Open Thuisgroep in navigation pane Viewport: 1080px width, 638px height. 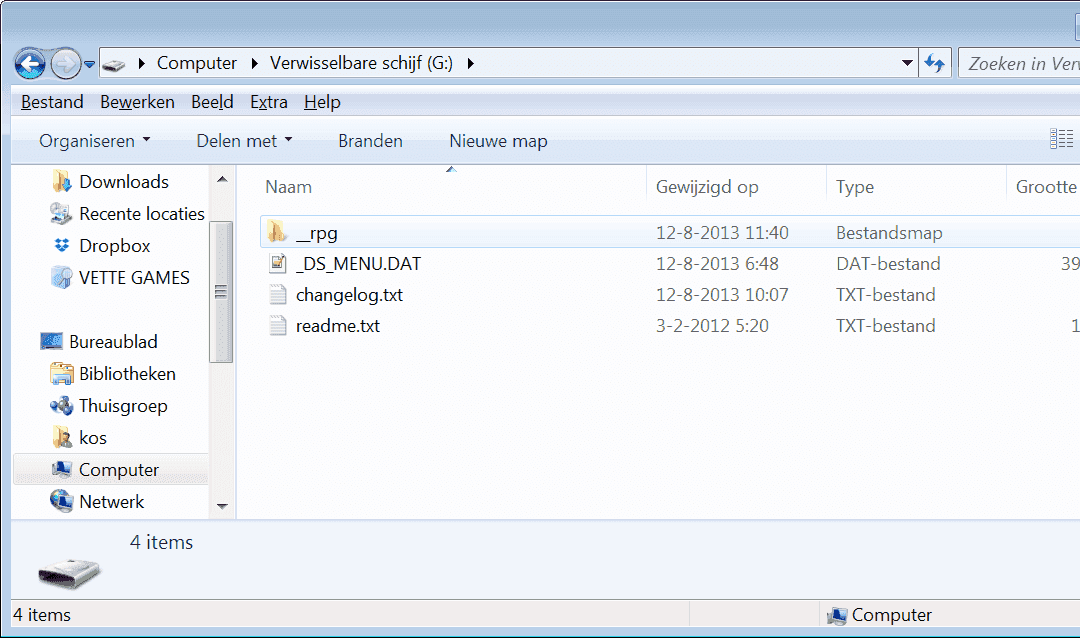pyautogui.click(x=123, y=406)
